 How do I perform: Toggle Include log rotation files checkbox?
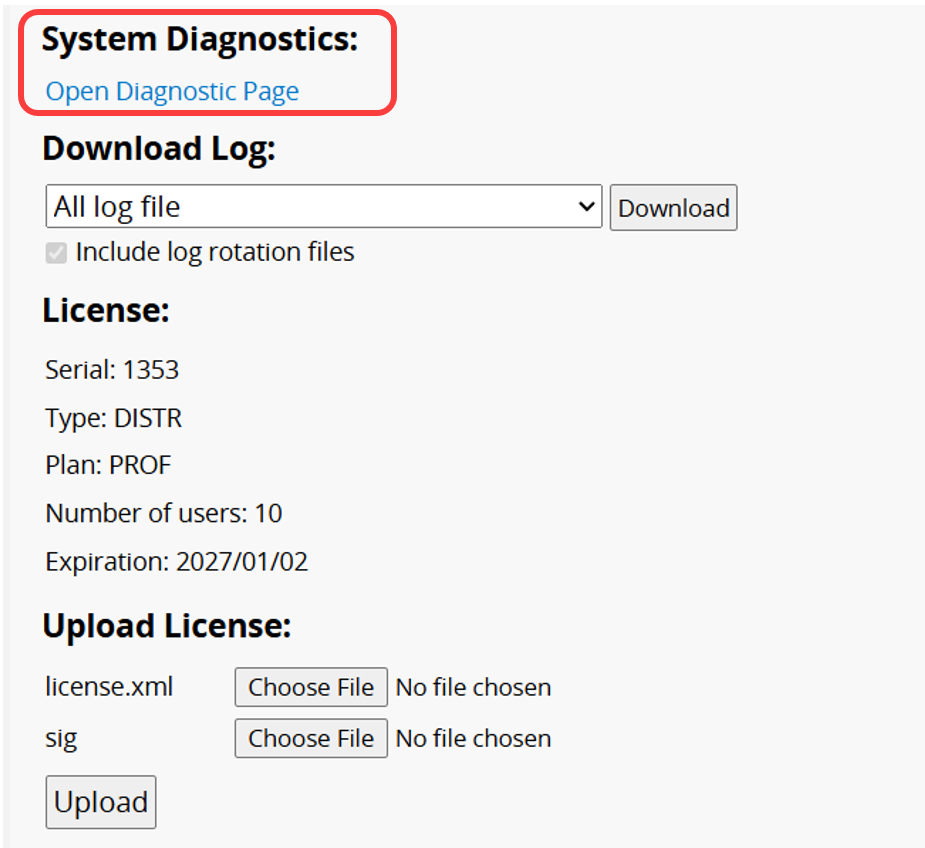click(x=56, y=252)
